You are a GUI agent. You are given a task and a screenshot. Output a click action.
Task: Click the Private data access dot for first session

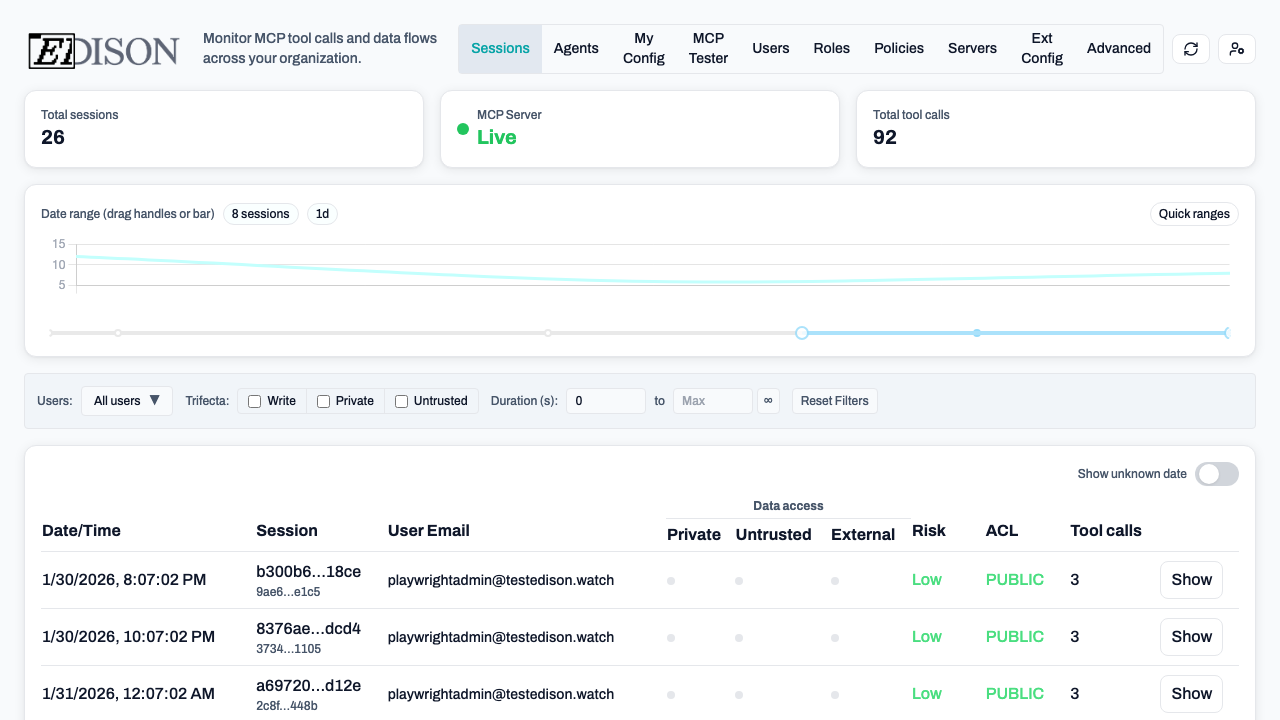pyautogui.click(x=670, y=580)
